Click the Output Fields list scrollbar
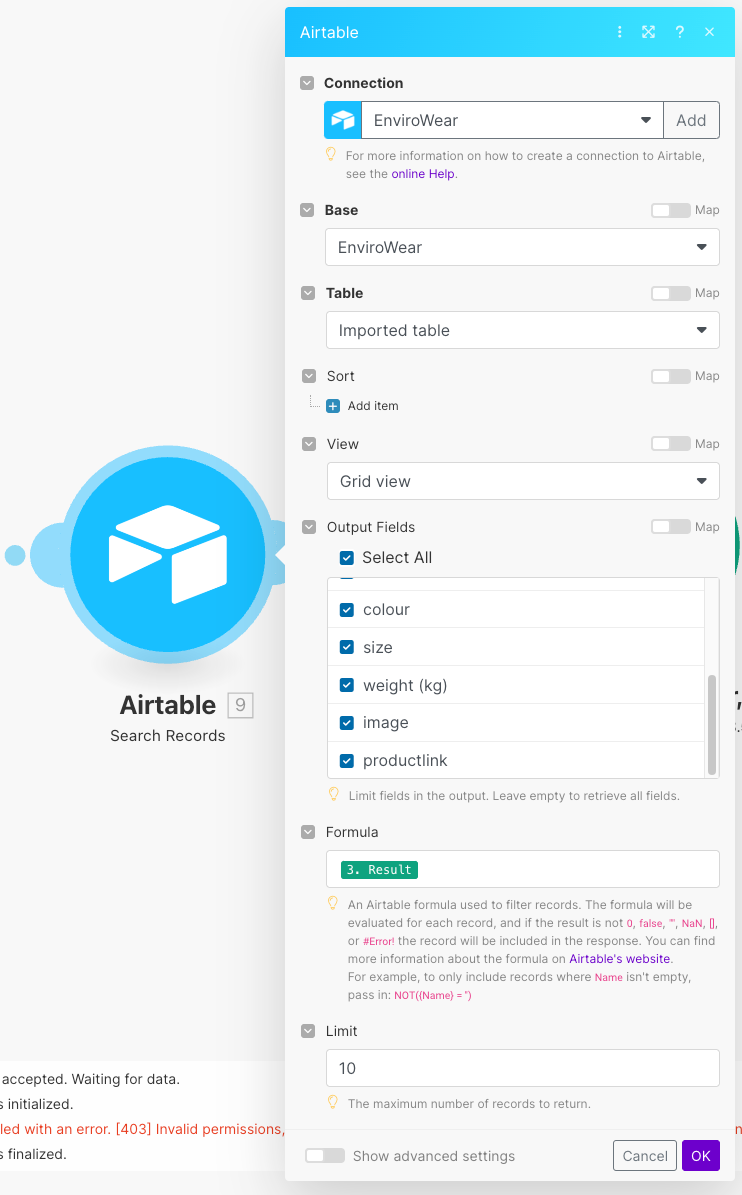 (x=712, y=724)
